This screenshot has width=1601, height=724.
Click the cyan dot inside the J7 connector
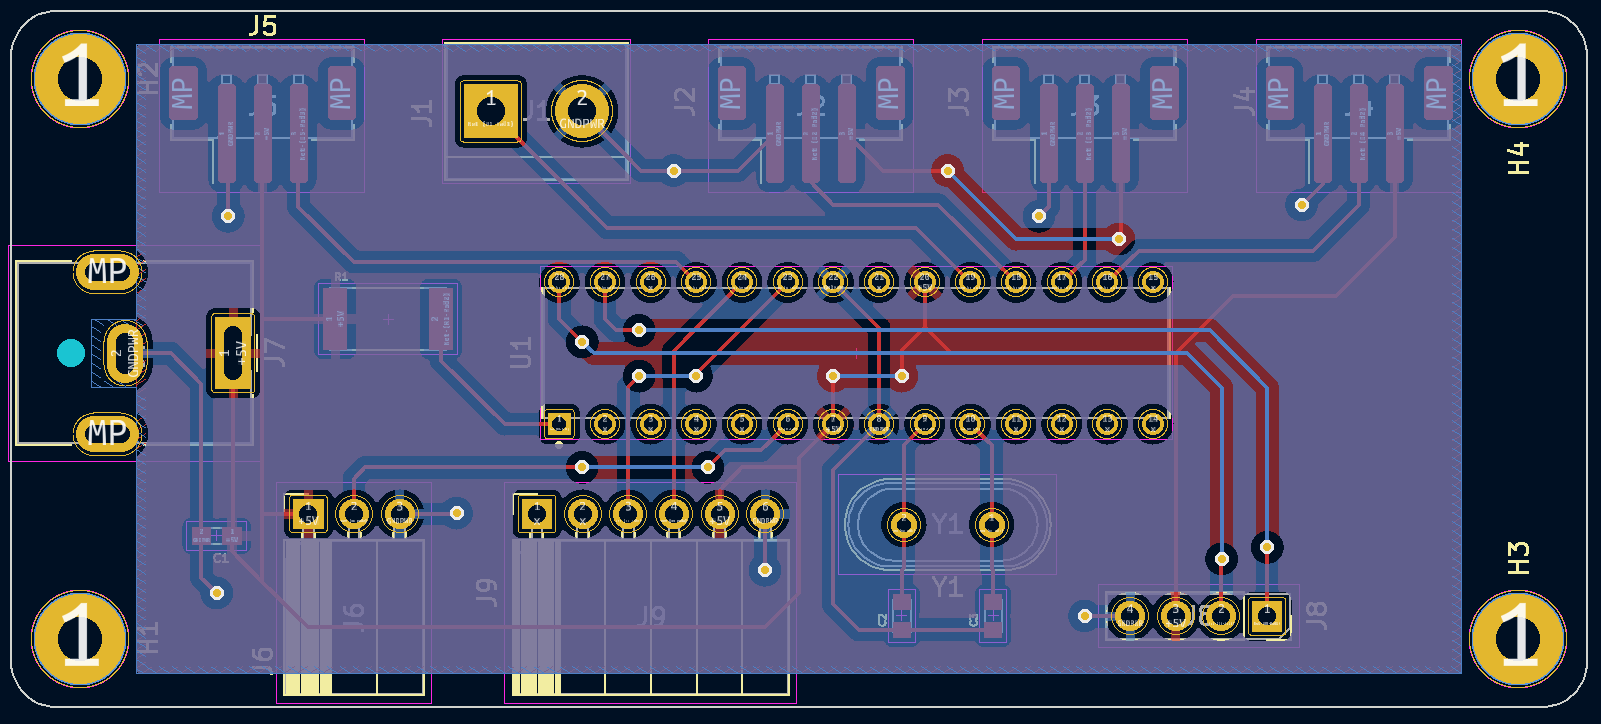tap(70, 353)
